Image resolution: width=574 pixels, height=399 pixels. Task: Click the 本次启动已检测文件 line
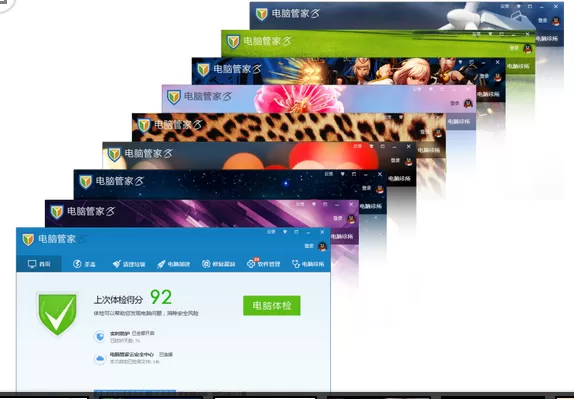click(135, 362)
